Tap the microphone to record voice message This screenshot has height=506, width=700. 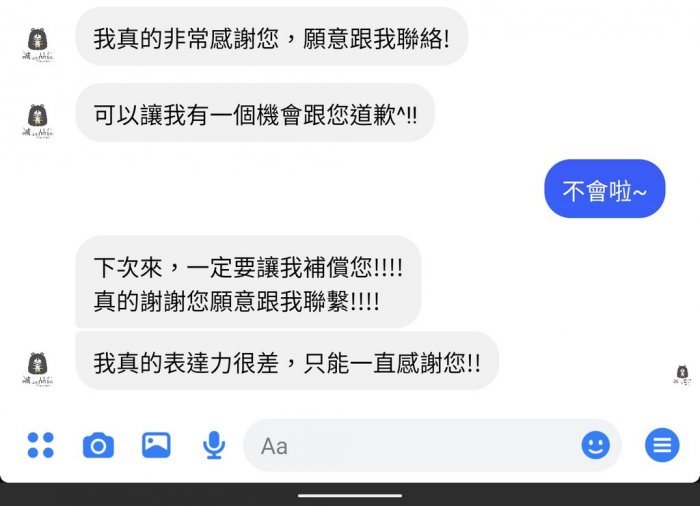click(214, 445)
